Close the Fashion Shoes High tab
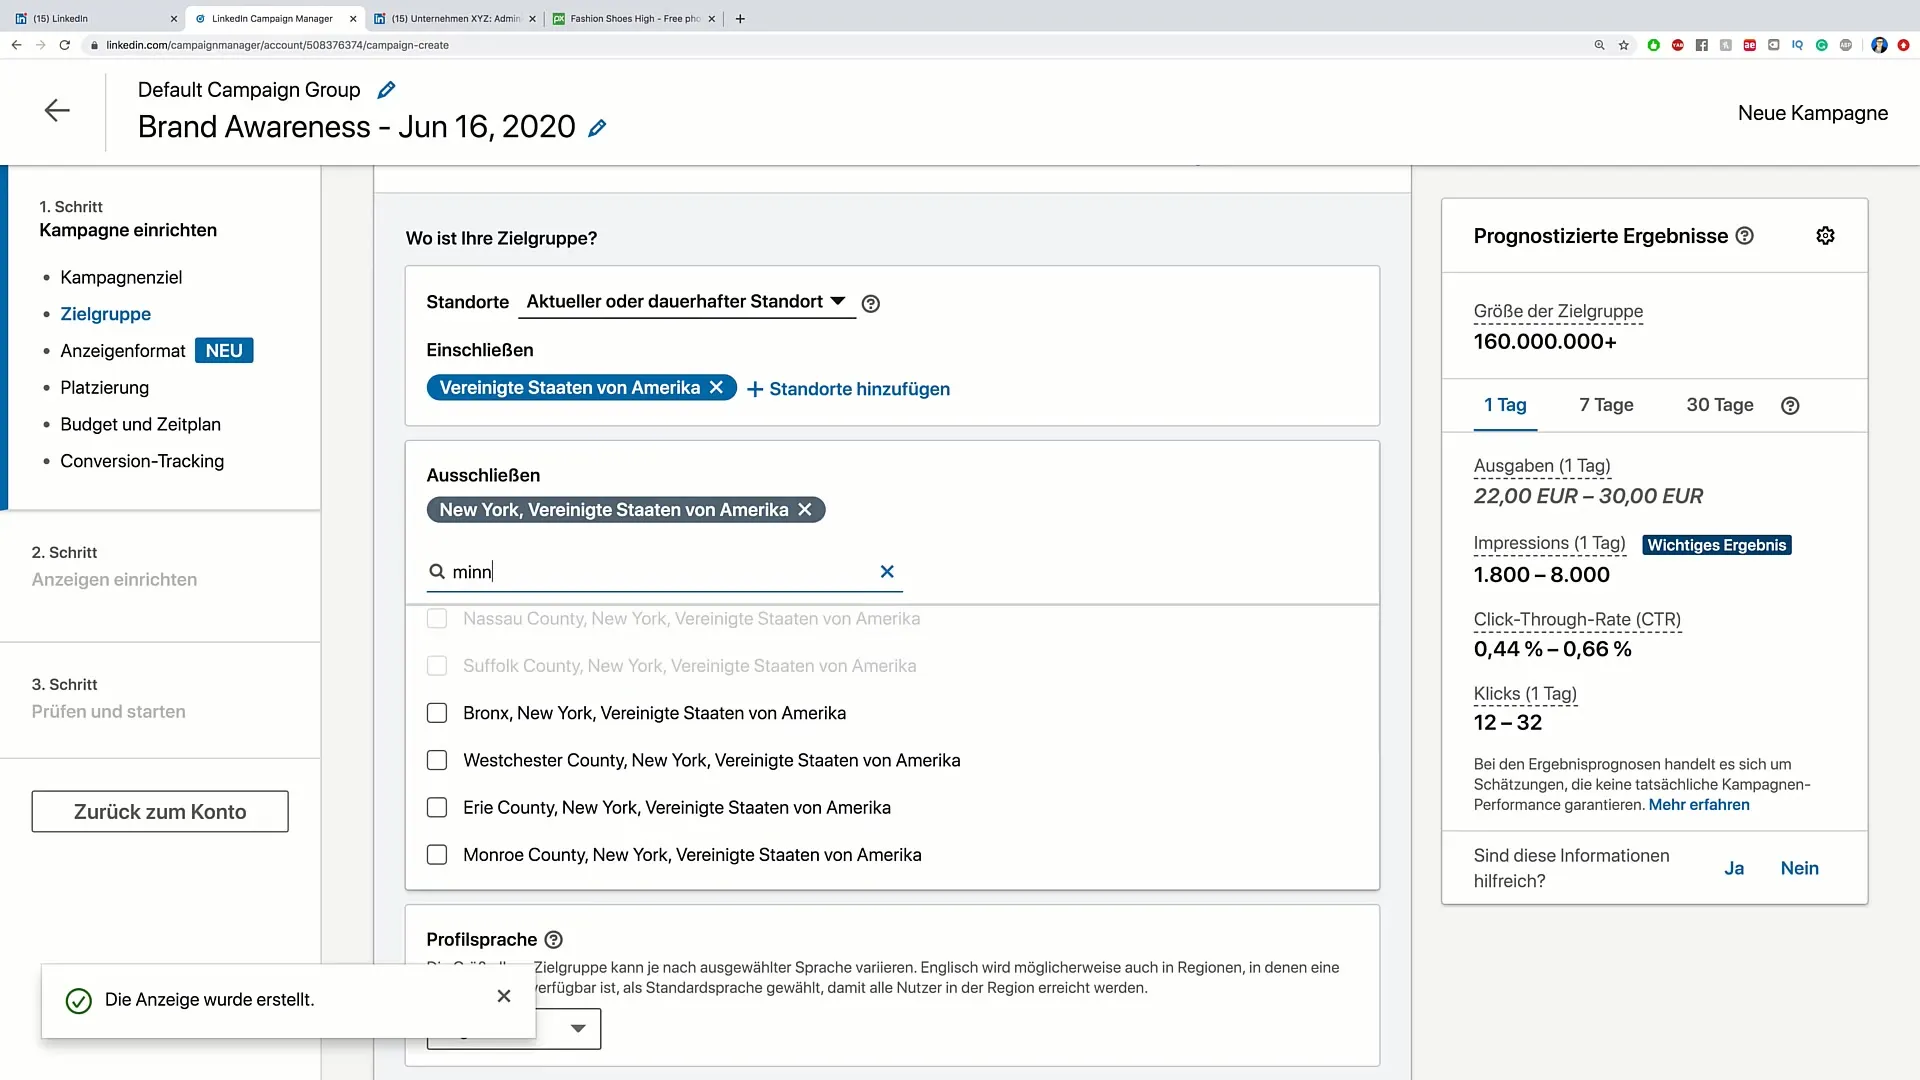The image size is (1920, 1080). point(712,18)
